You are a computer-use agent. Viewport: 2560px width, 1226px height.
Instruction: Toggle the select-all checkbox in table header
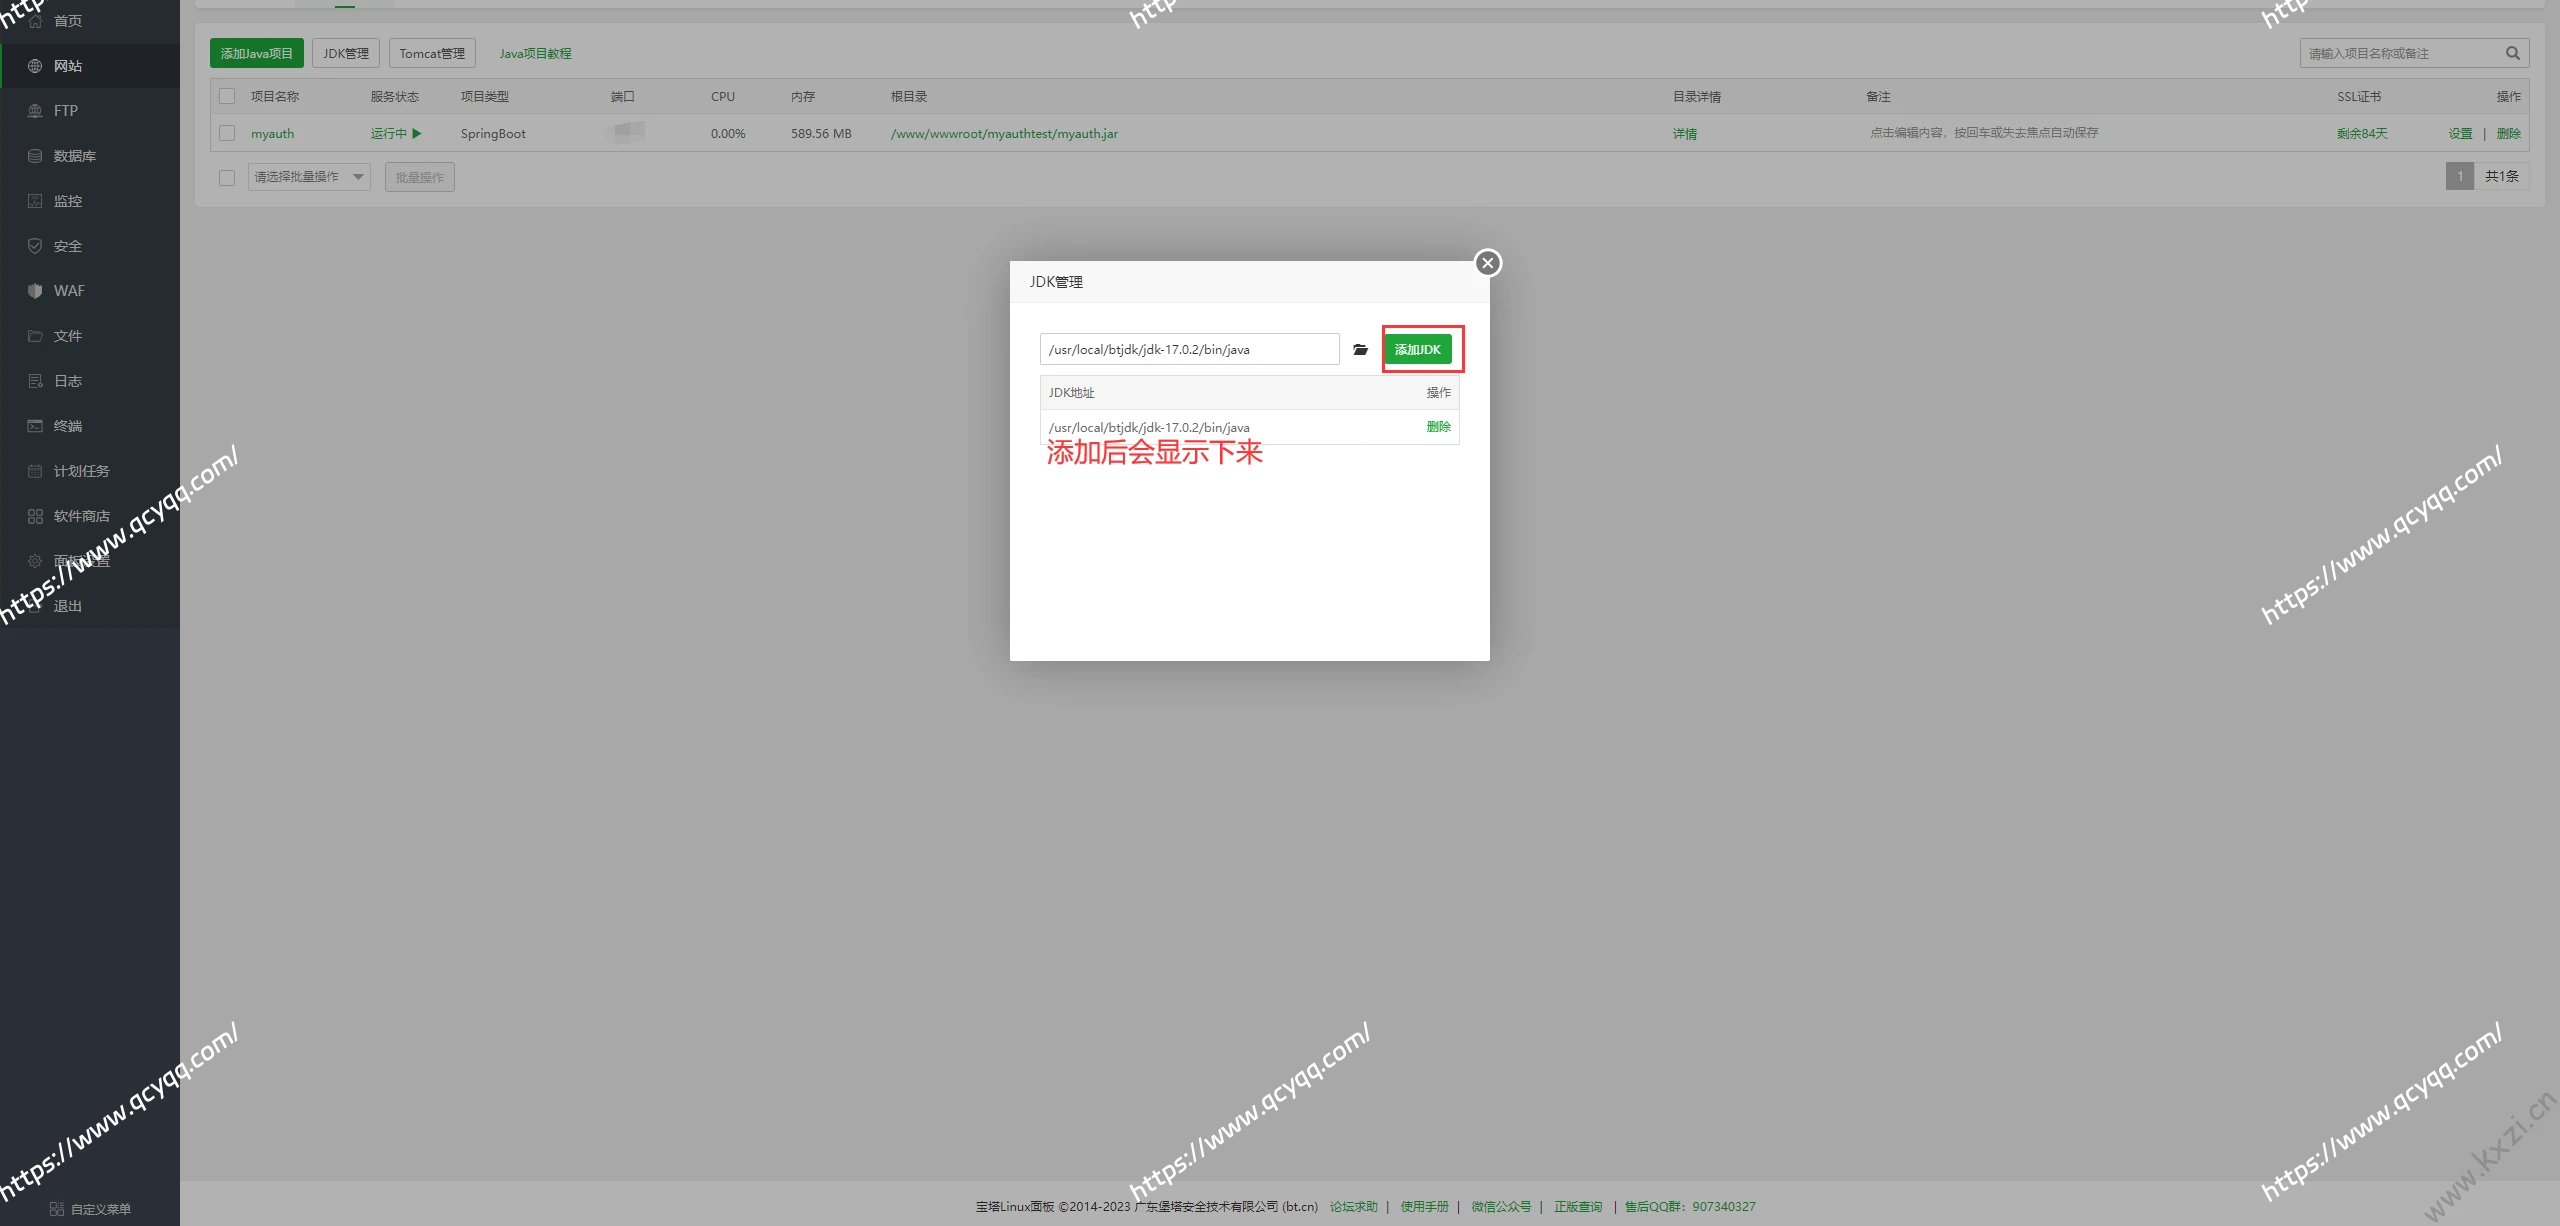pos(227,97)
